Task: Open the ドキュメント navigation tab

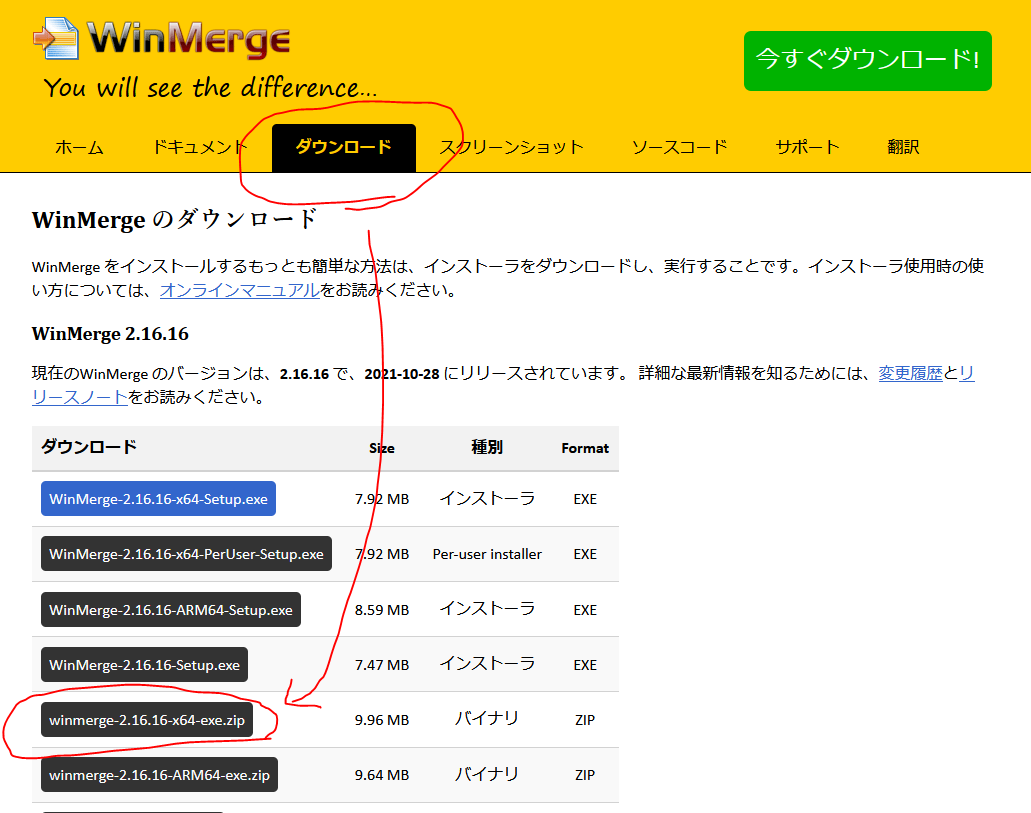Action: pos(200,147)
